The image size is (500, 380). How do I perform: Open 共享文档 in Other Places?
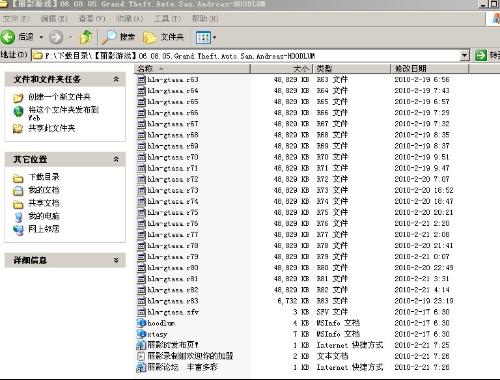pos(44,203)
